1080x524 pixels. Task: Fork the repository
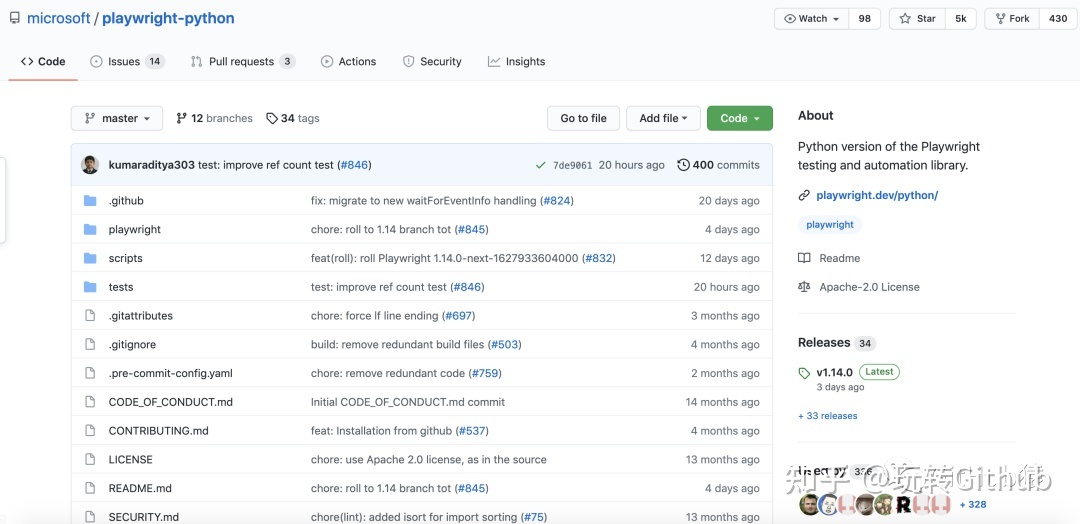pyautogui.click(x=1012, y=19)
